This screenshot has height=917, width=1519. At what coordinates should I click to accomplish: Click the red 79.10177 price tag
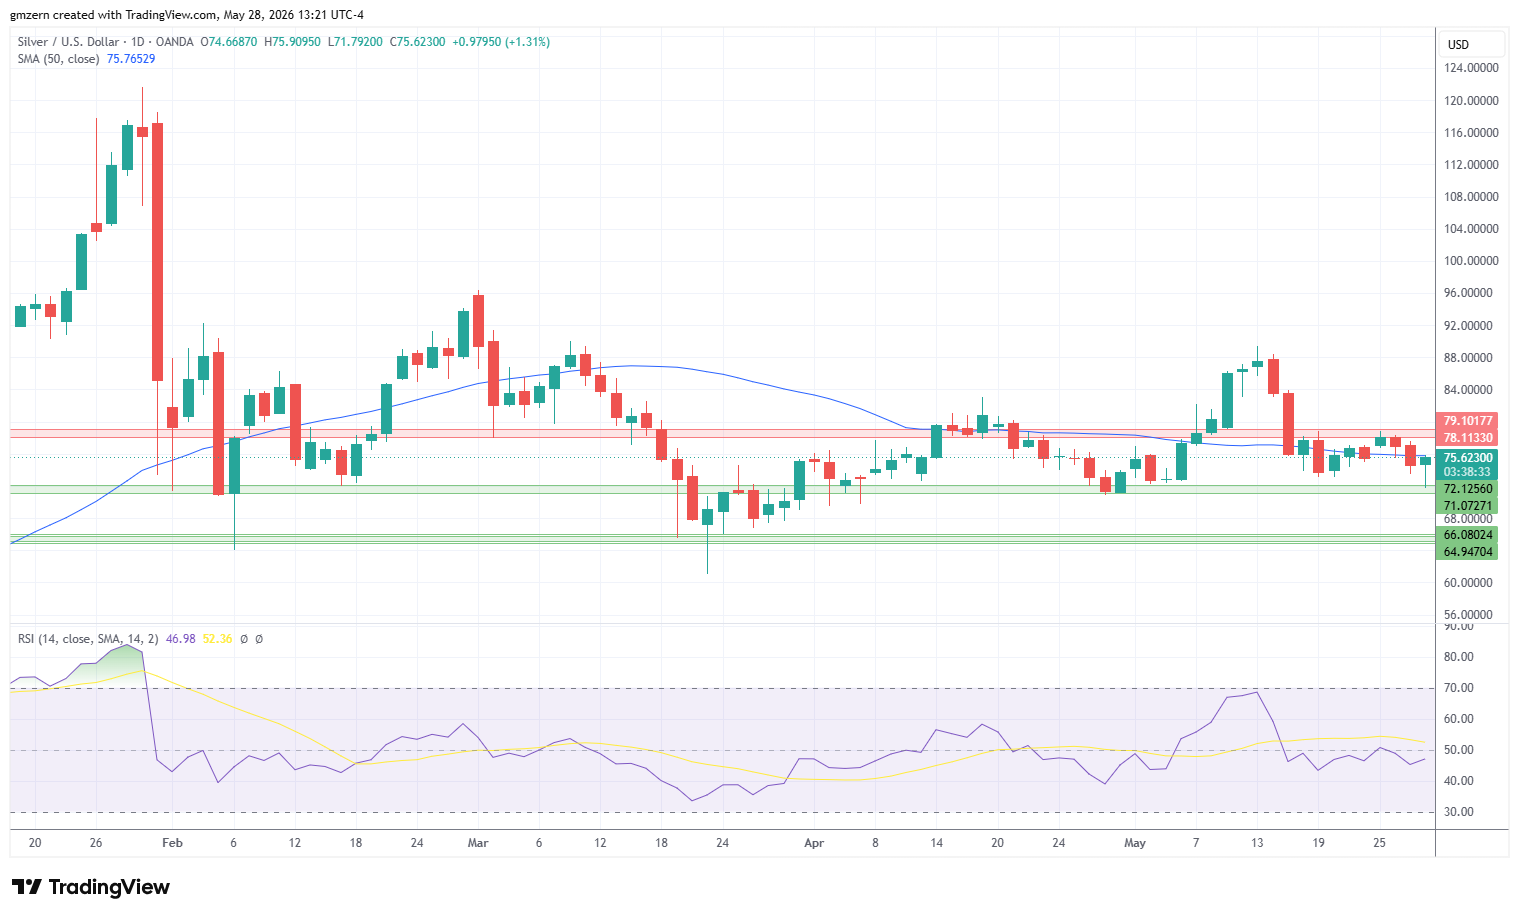pyautogui.click(x=1468, y=421)
